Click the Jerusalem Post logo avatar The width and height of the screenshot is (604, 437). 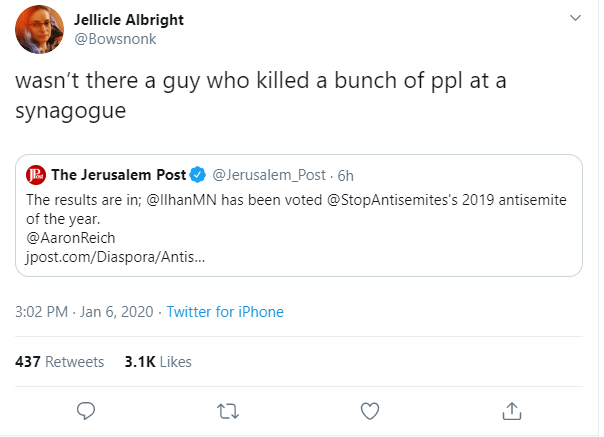(x=36, y=176)
